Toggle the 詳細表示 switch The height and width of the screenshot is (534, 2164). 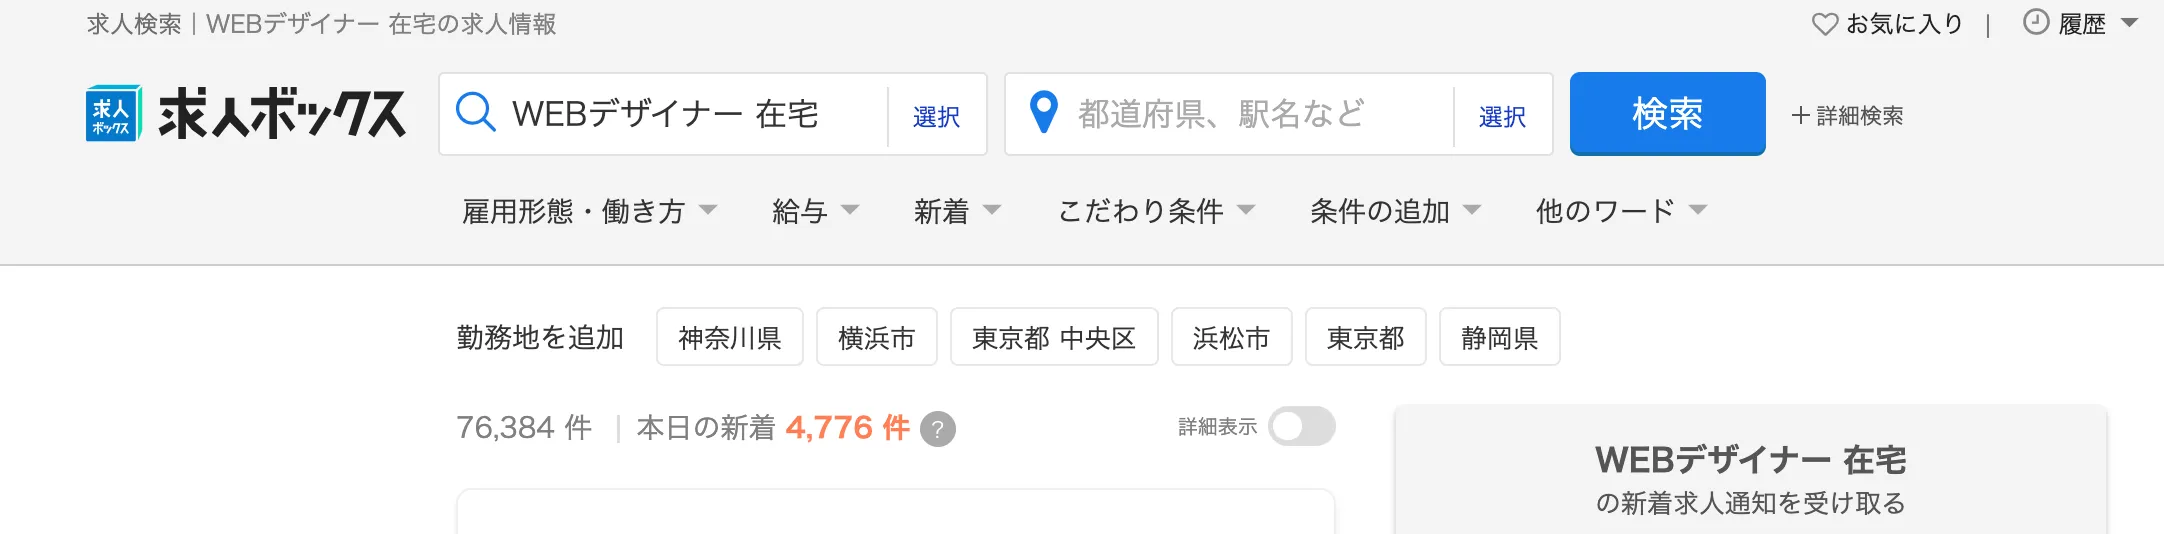click(1302, 426)
